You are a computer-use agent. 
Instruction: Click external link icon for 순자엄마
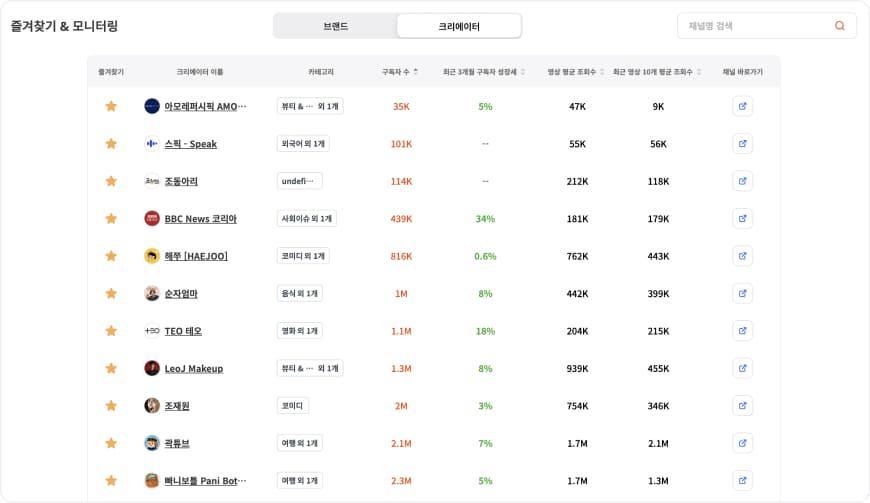[742, 294]
